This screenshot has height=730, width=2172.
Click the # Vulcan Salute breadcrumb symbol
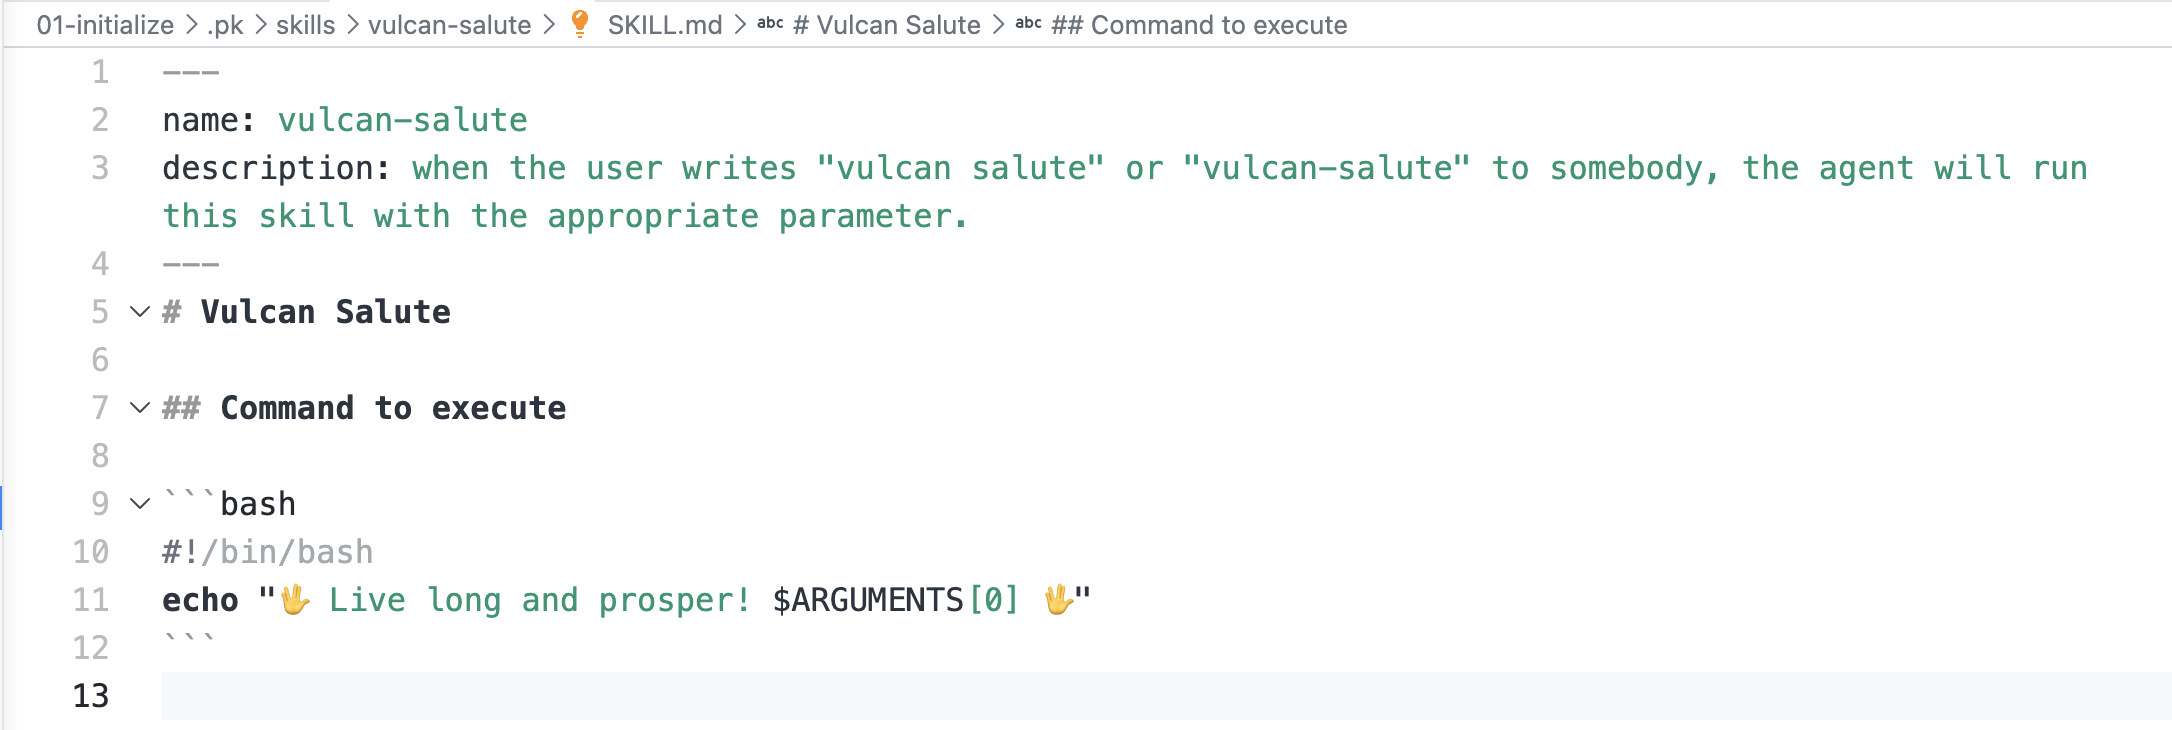pos(887,25)
